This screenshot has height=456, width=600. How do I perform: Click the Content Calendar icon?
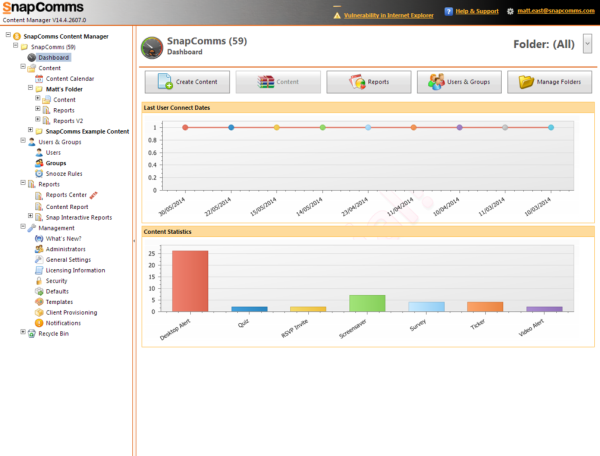tap(39, 79)
